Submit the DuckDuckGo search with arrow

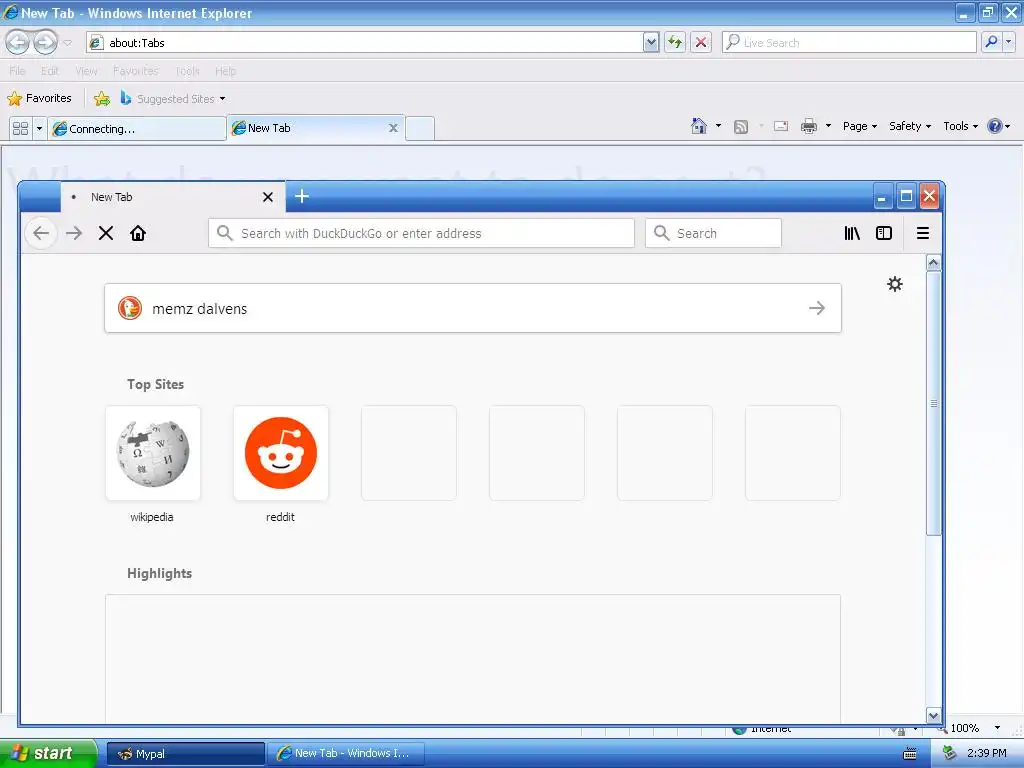(x=817, y=308)
